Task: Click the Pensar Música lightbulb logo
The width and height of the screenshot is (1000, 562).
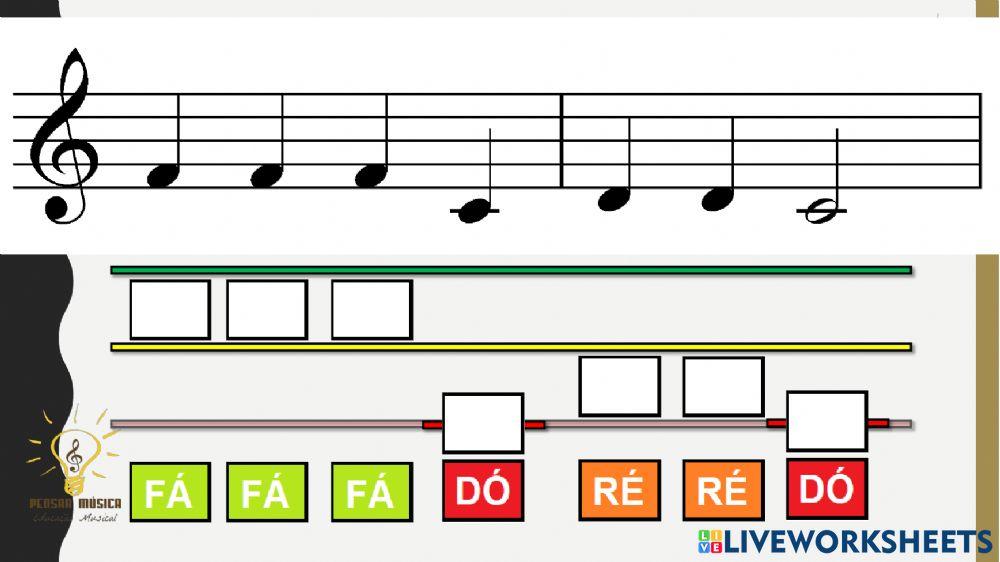Action: [75, 468]
